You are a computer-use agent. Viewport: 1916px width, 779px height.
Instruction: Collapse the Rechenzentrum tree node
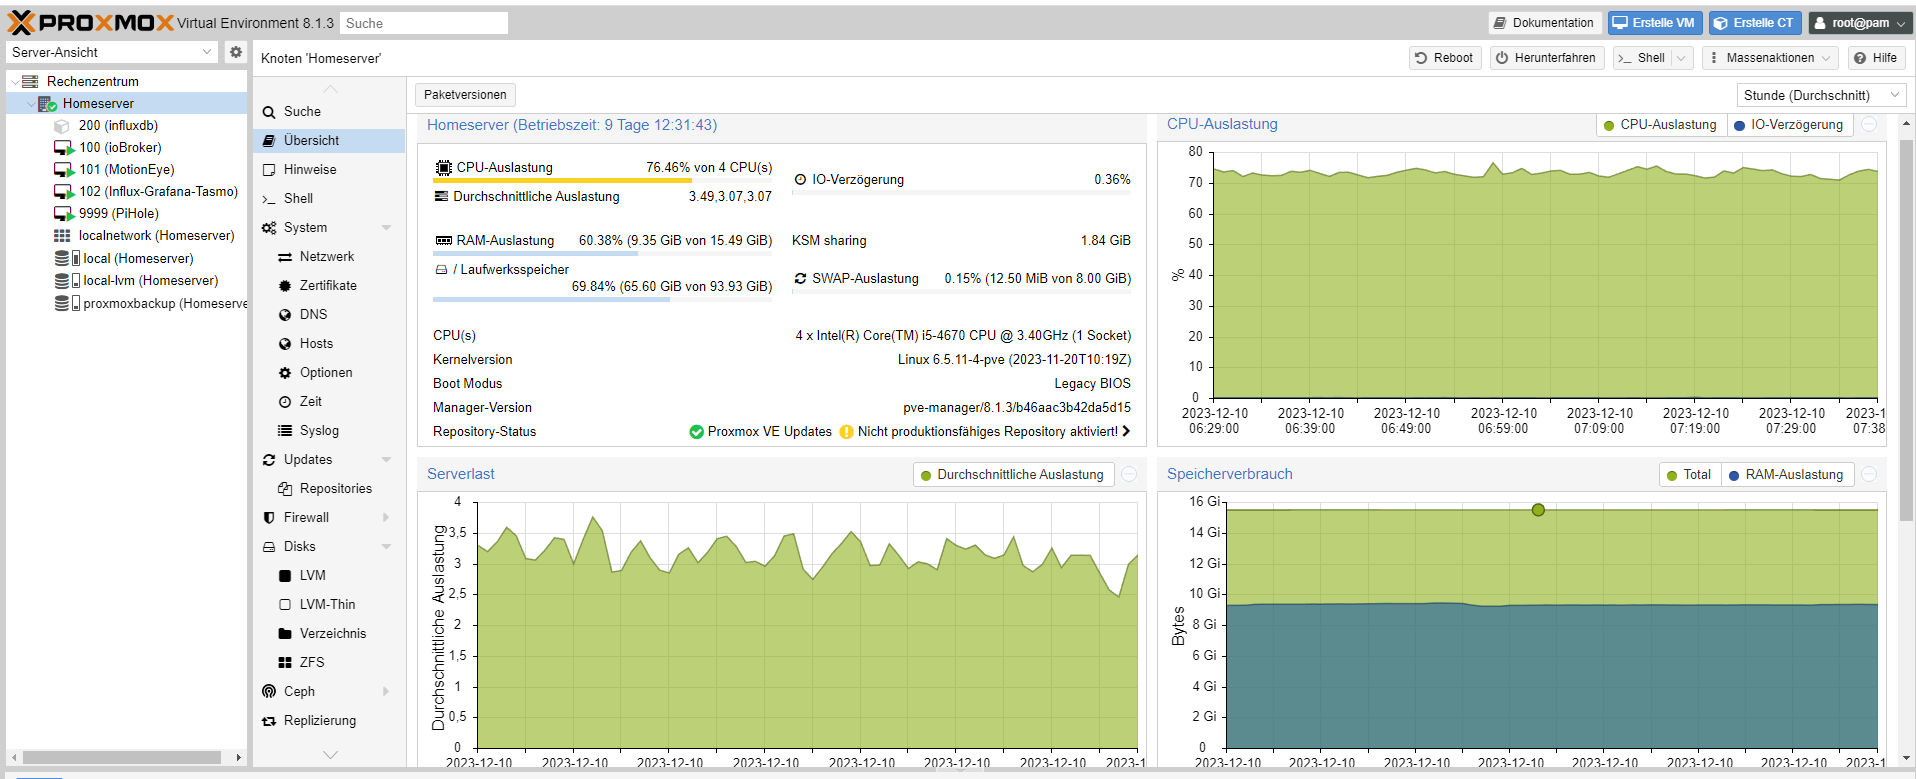(x=14, y=81)
